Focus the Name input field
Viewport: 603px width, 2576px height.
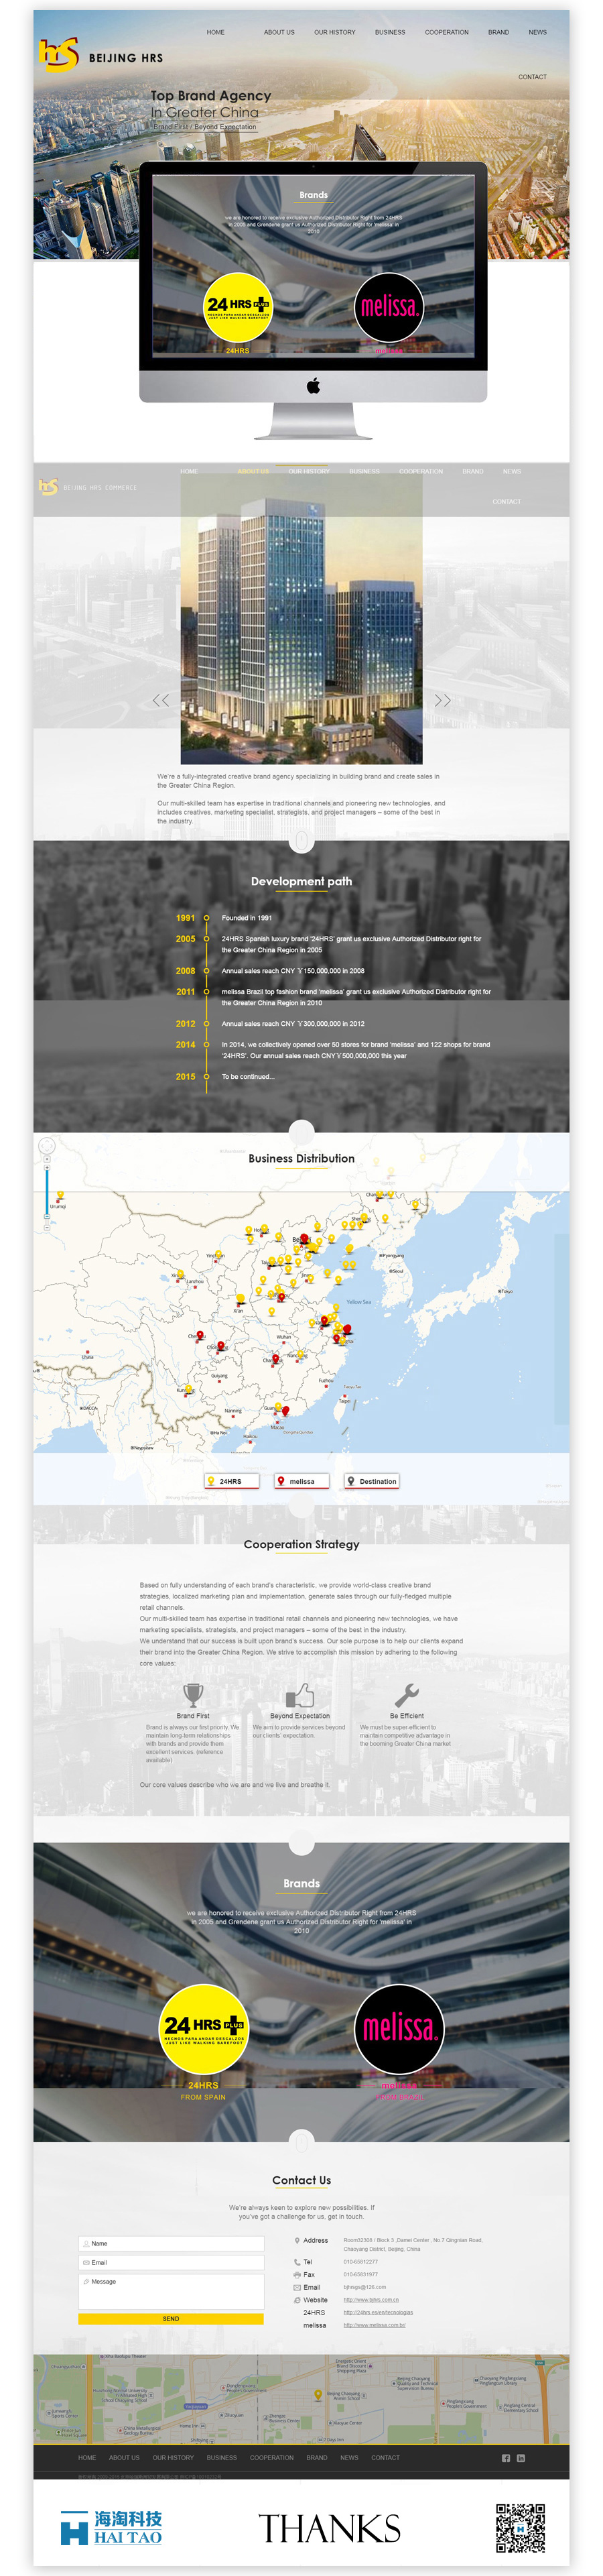coord(171,2243)
